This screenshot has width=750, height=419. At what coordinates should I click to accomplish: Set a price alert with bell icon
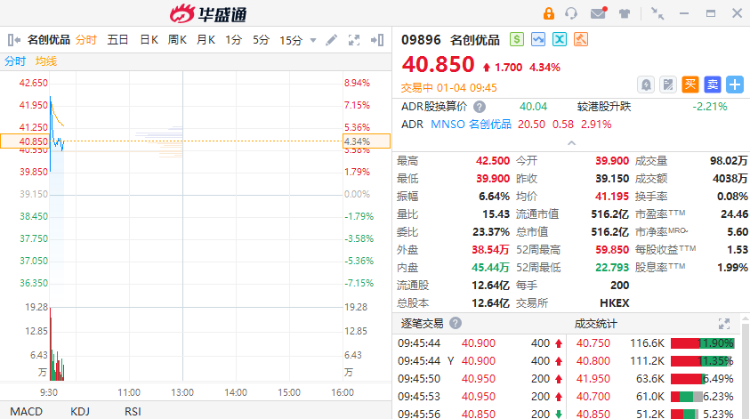click(646, 85)
